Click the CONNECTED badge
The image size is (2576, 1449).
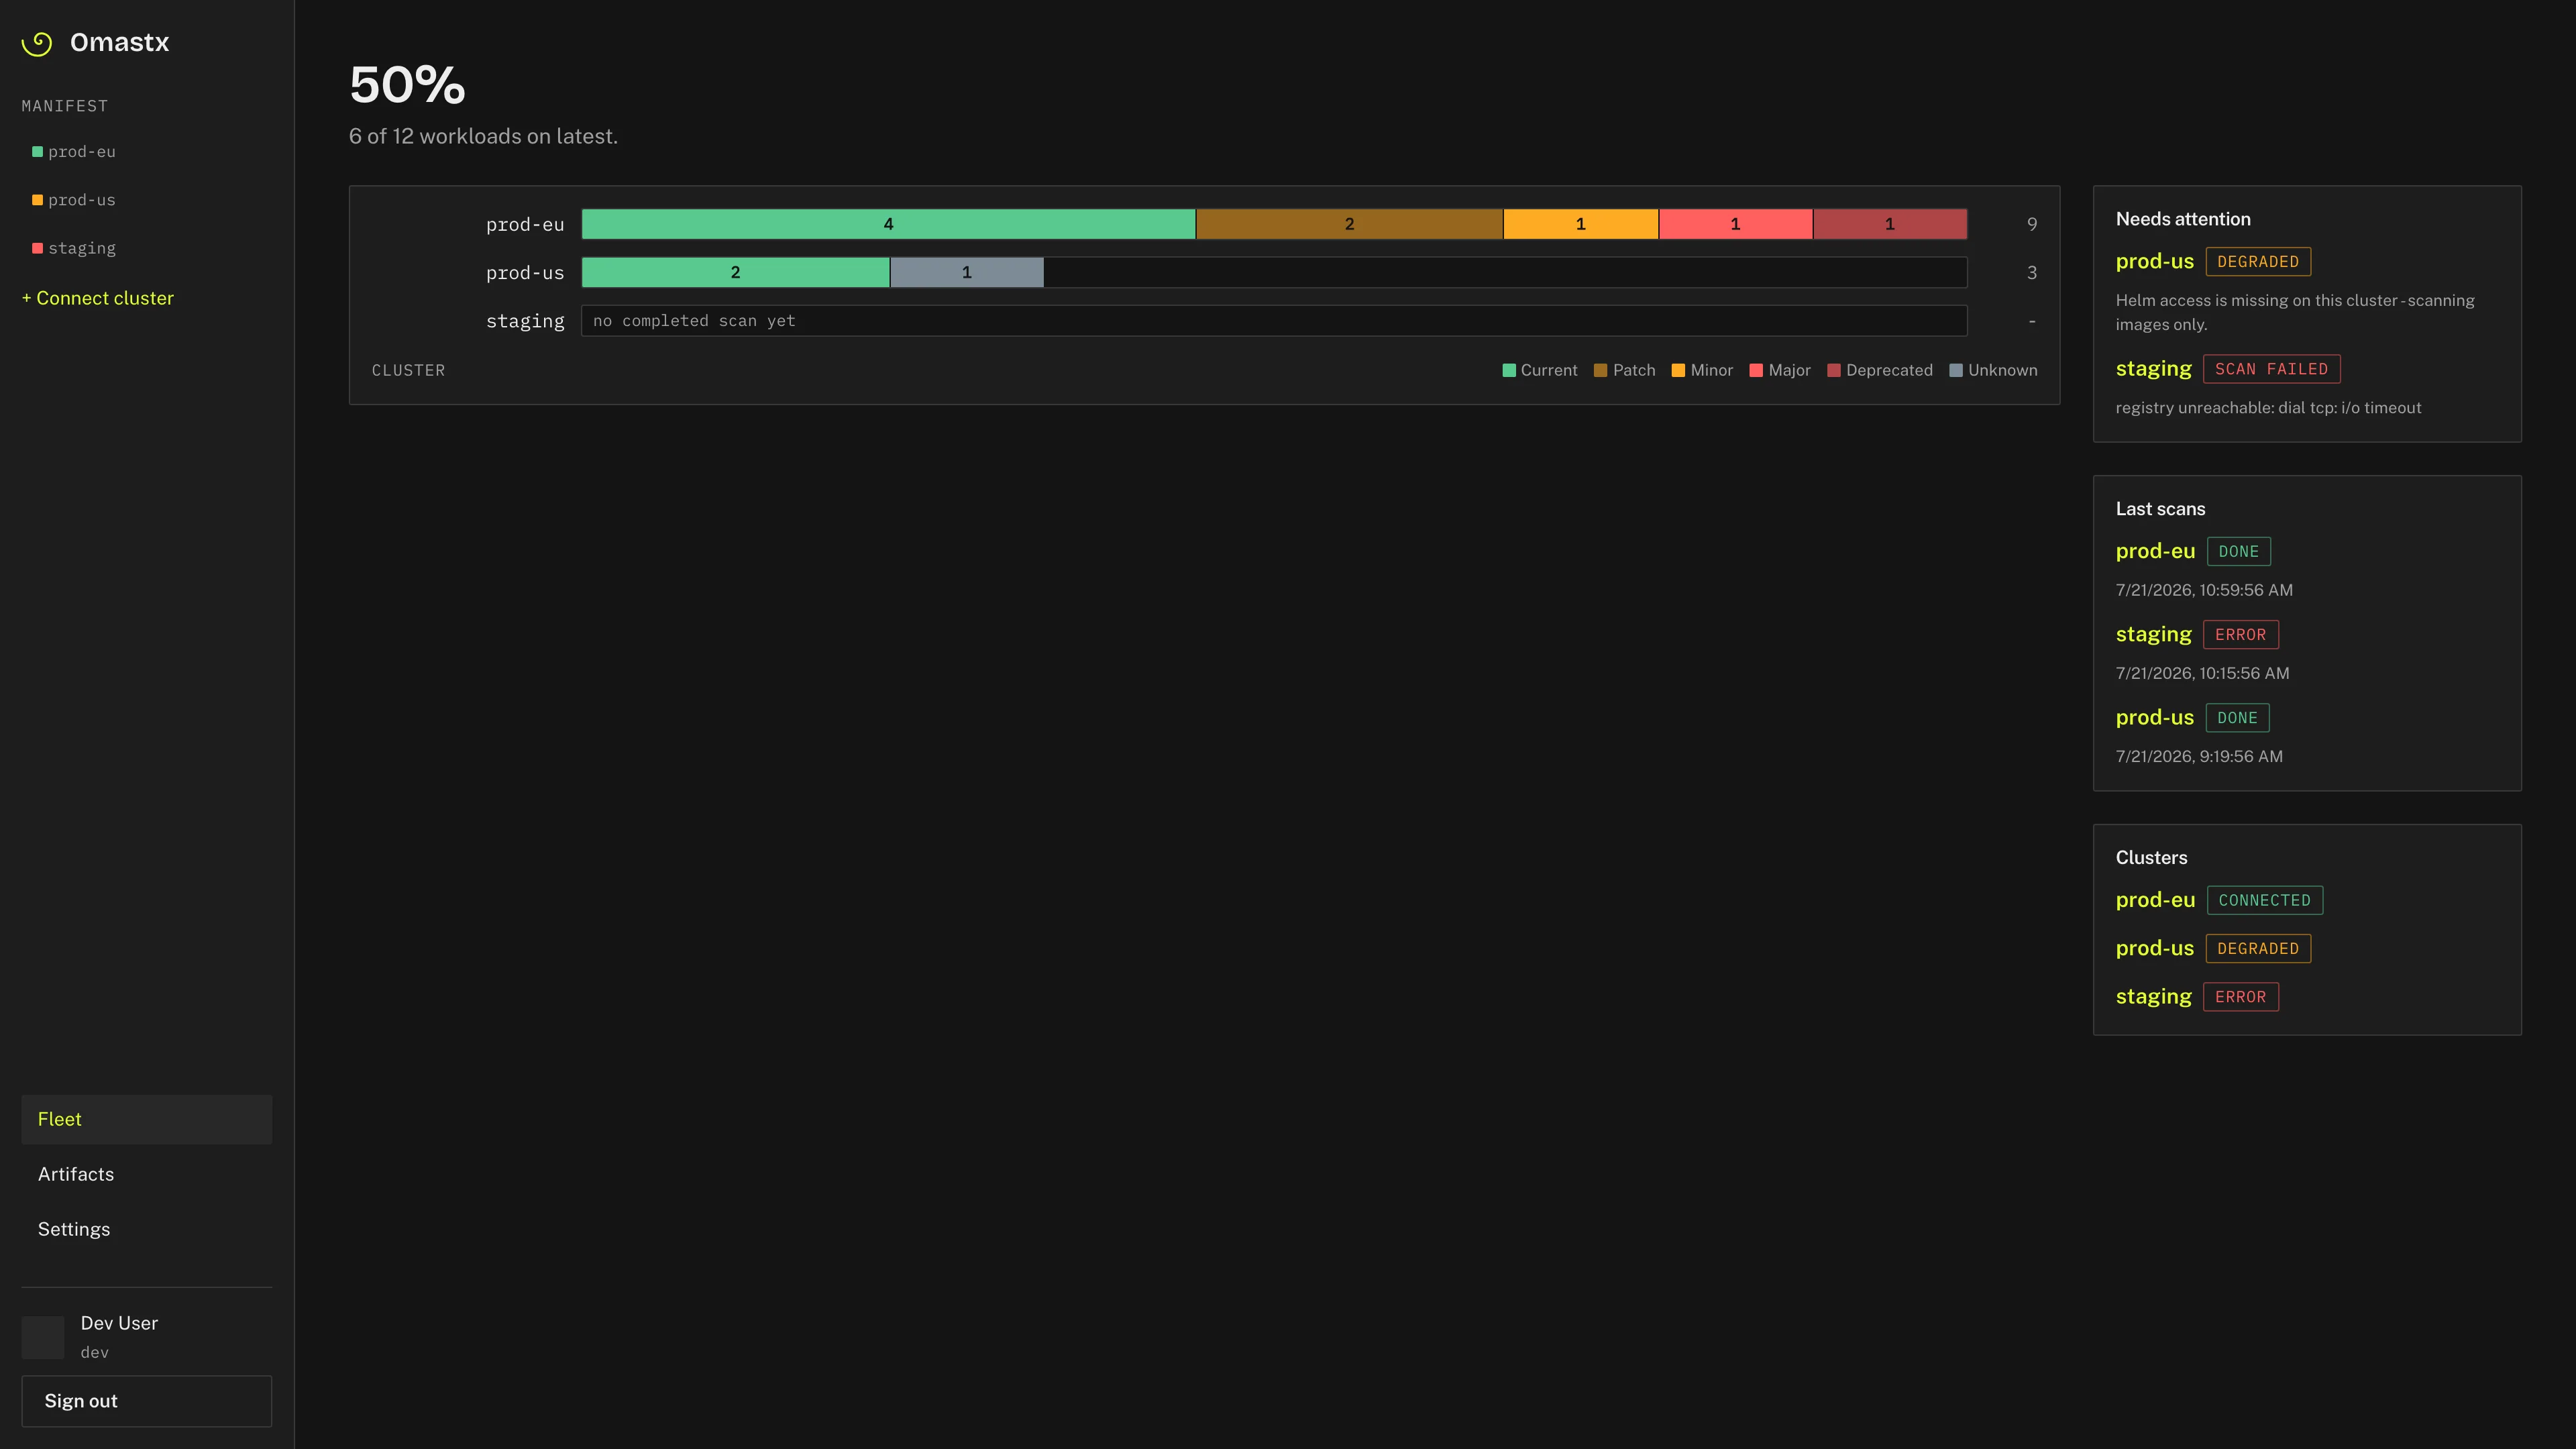coord(2265,901)
